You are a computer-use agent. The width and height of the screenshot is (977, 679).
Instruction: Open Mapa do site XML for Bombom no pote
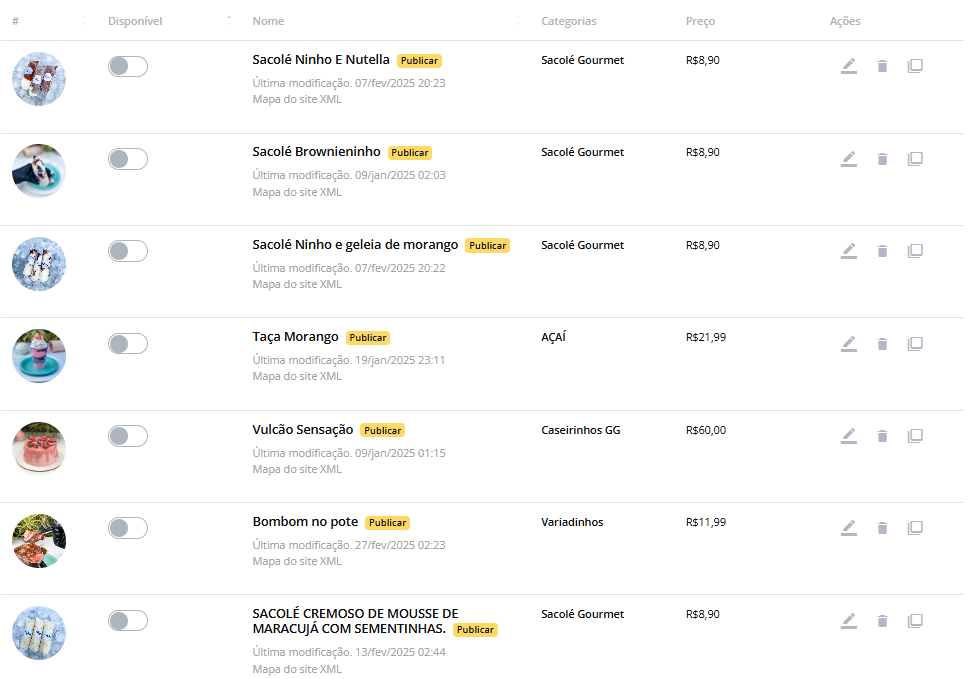297,561
